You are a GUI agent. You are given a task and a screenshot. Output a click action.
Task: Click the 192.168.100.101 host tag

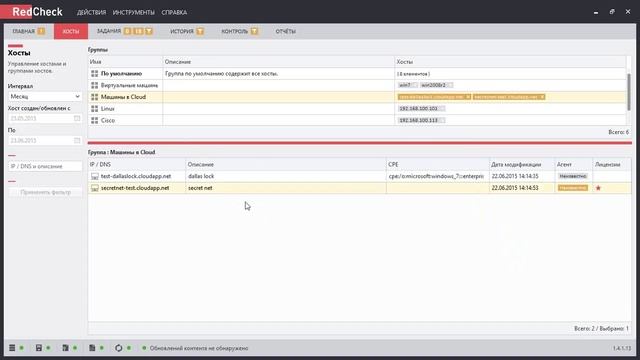click(421, 109)
